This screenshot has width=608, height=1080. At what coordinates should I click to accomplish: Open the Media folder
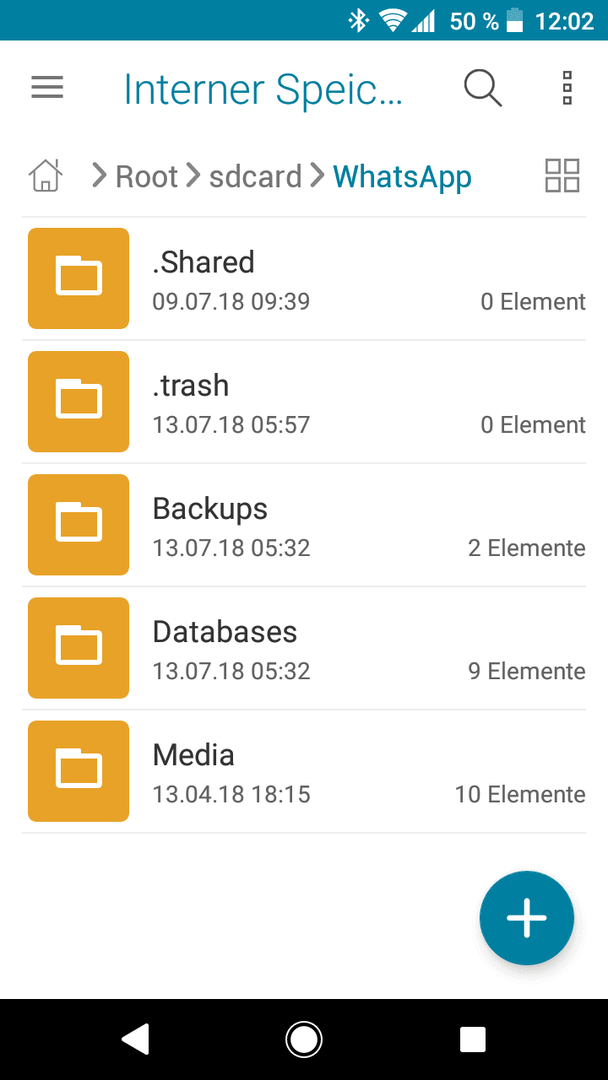(304, 771)
